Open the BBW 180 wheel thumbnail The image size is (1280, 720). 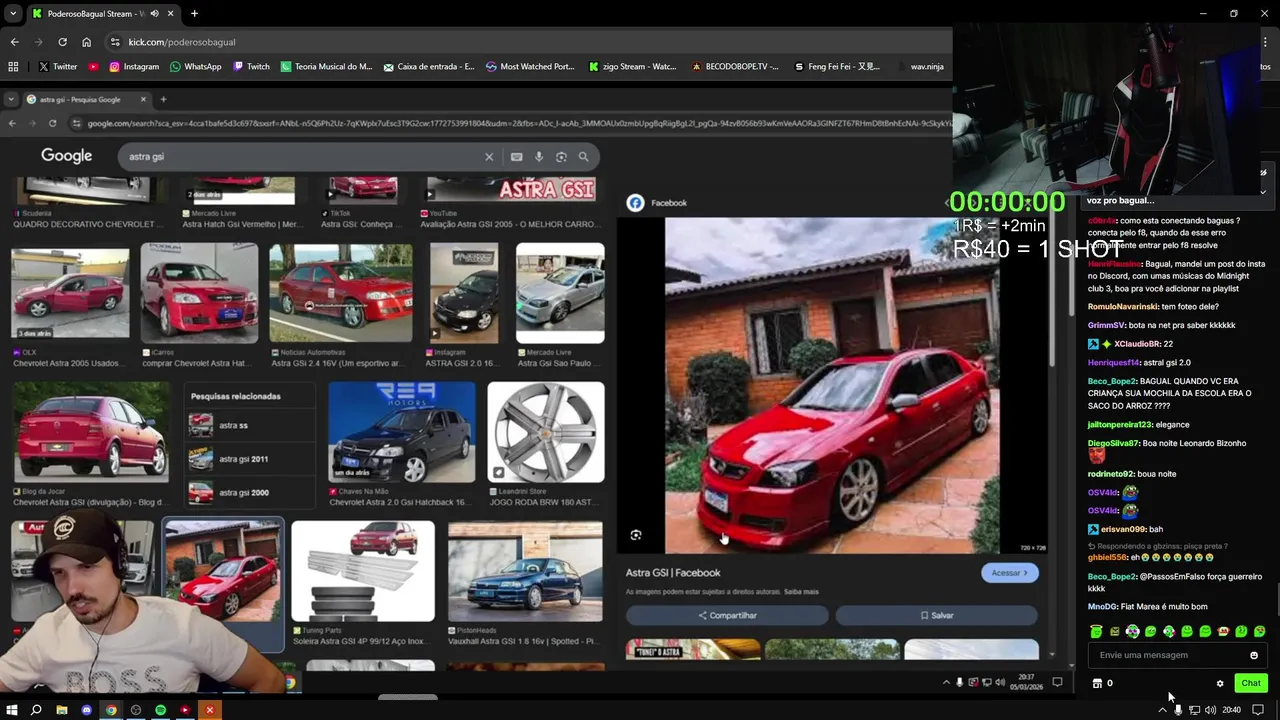[546, 432]
